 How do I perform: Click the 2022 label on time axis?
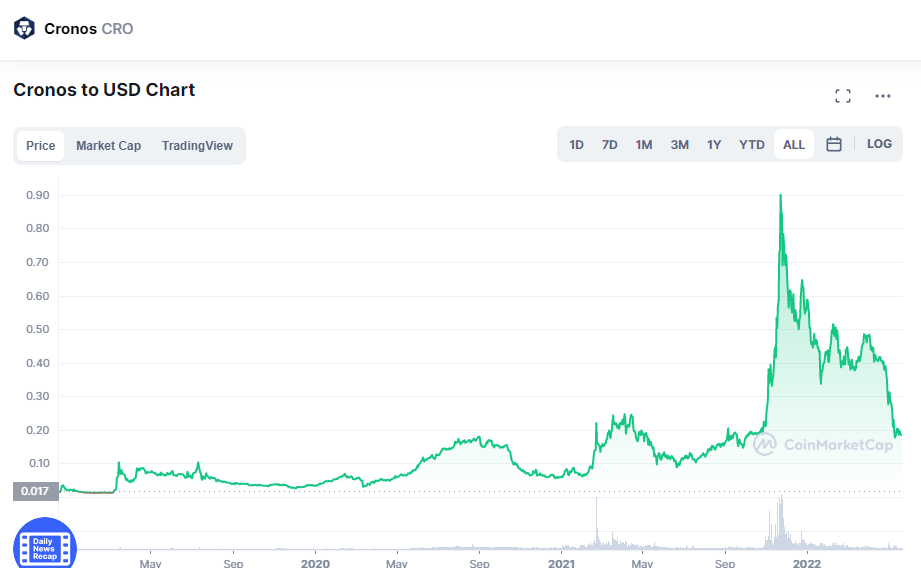[x=806, y=563]
